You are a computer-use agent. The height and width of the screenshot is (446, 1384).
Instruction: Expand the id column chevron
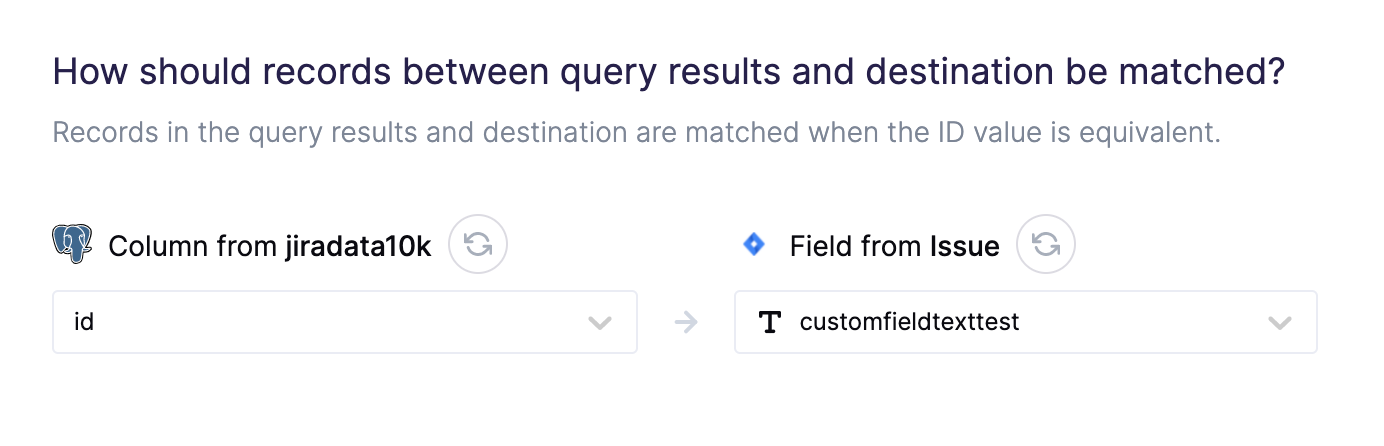(x=600, y=322)
